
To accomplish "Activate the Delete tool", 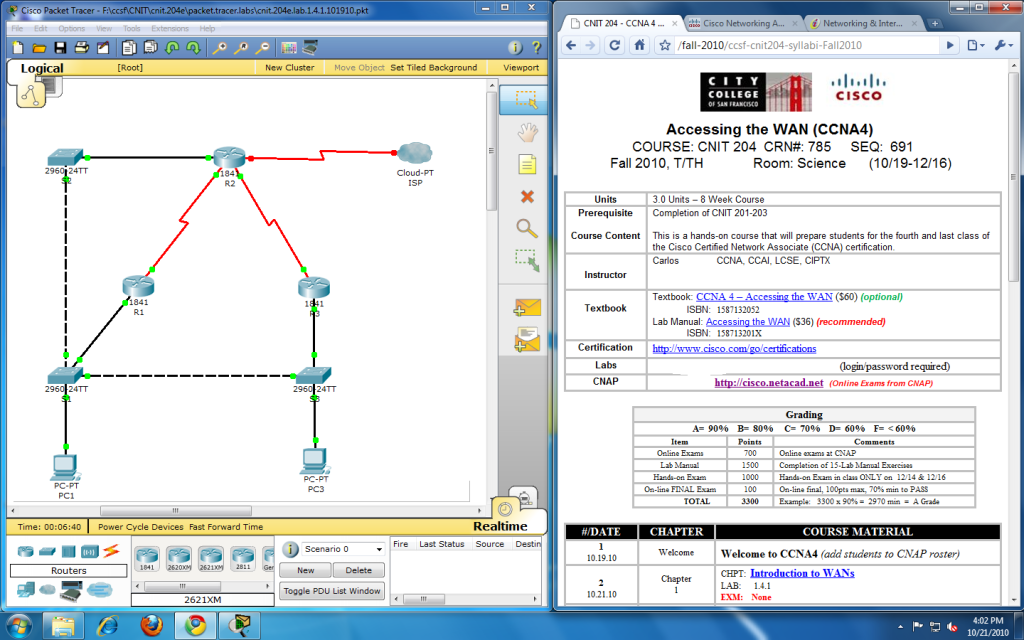I will tap(527, 196).
